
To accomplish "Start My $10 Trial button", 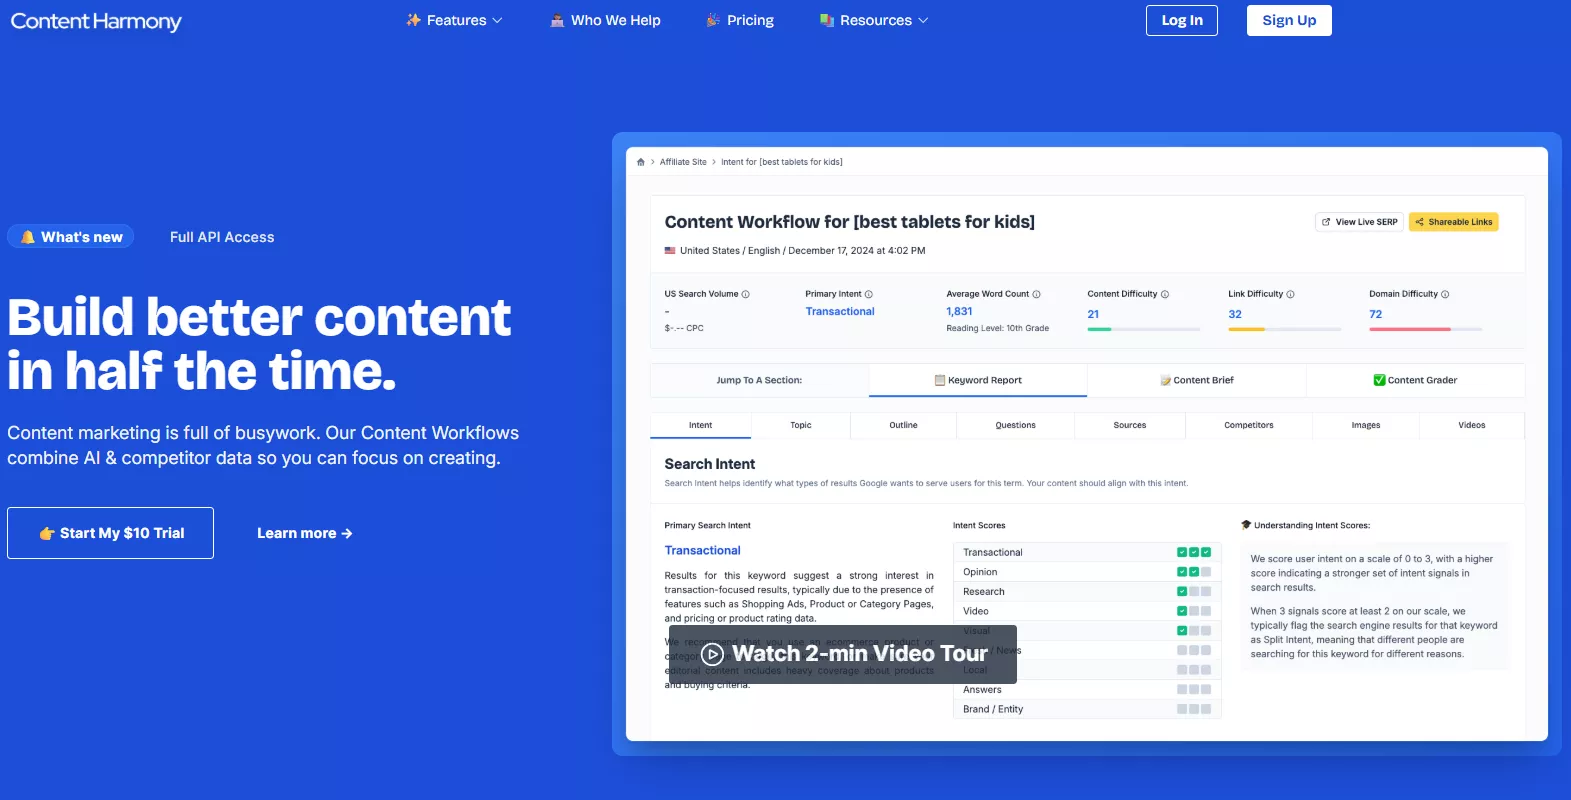I will [110, 533].
